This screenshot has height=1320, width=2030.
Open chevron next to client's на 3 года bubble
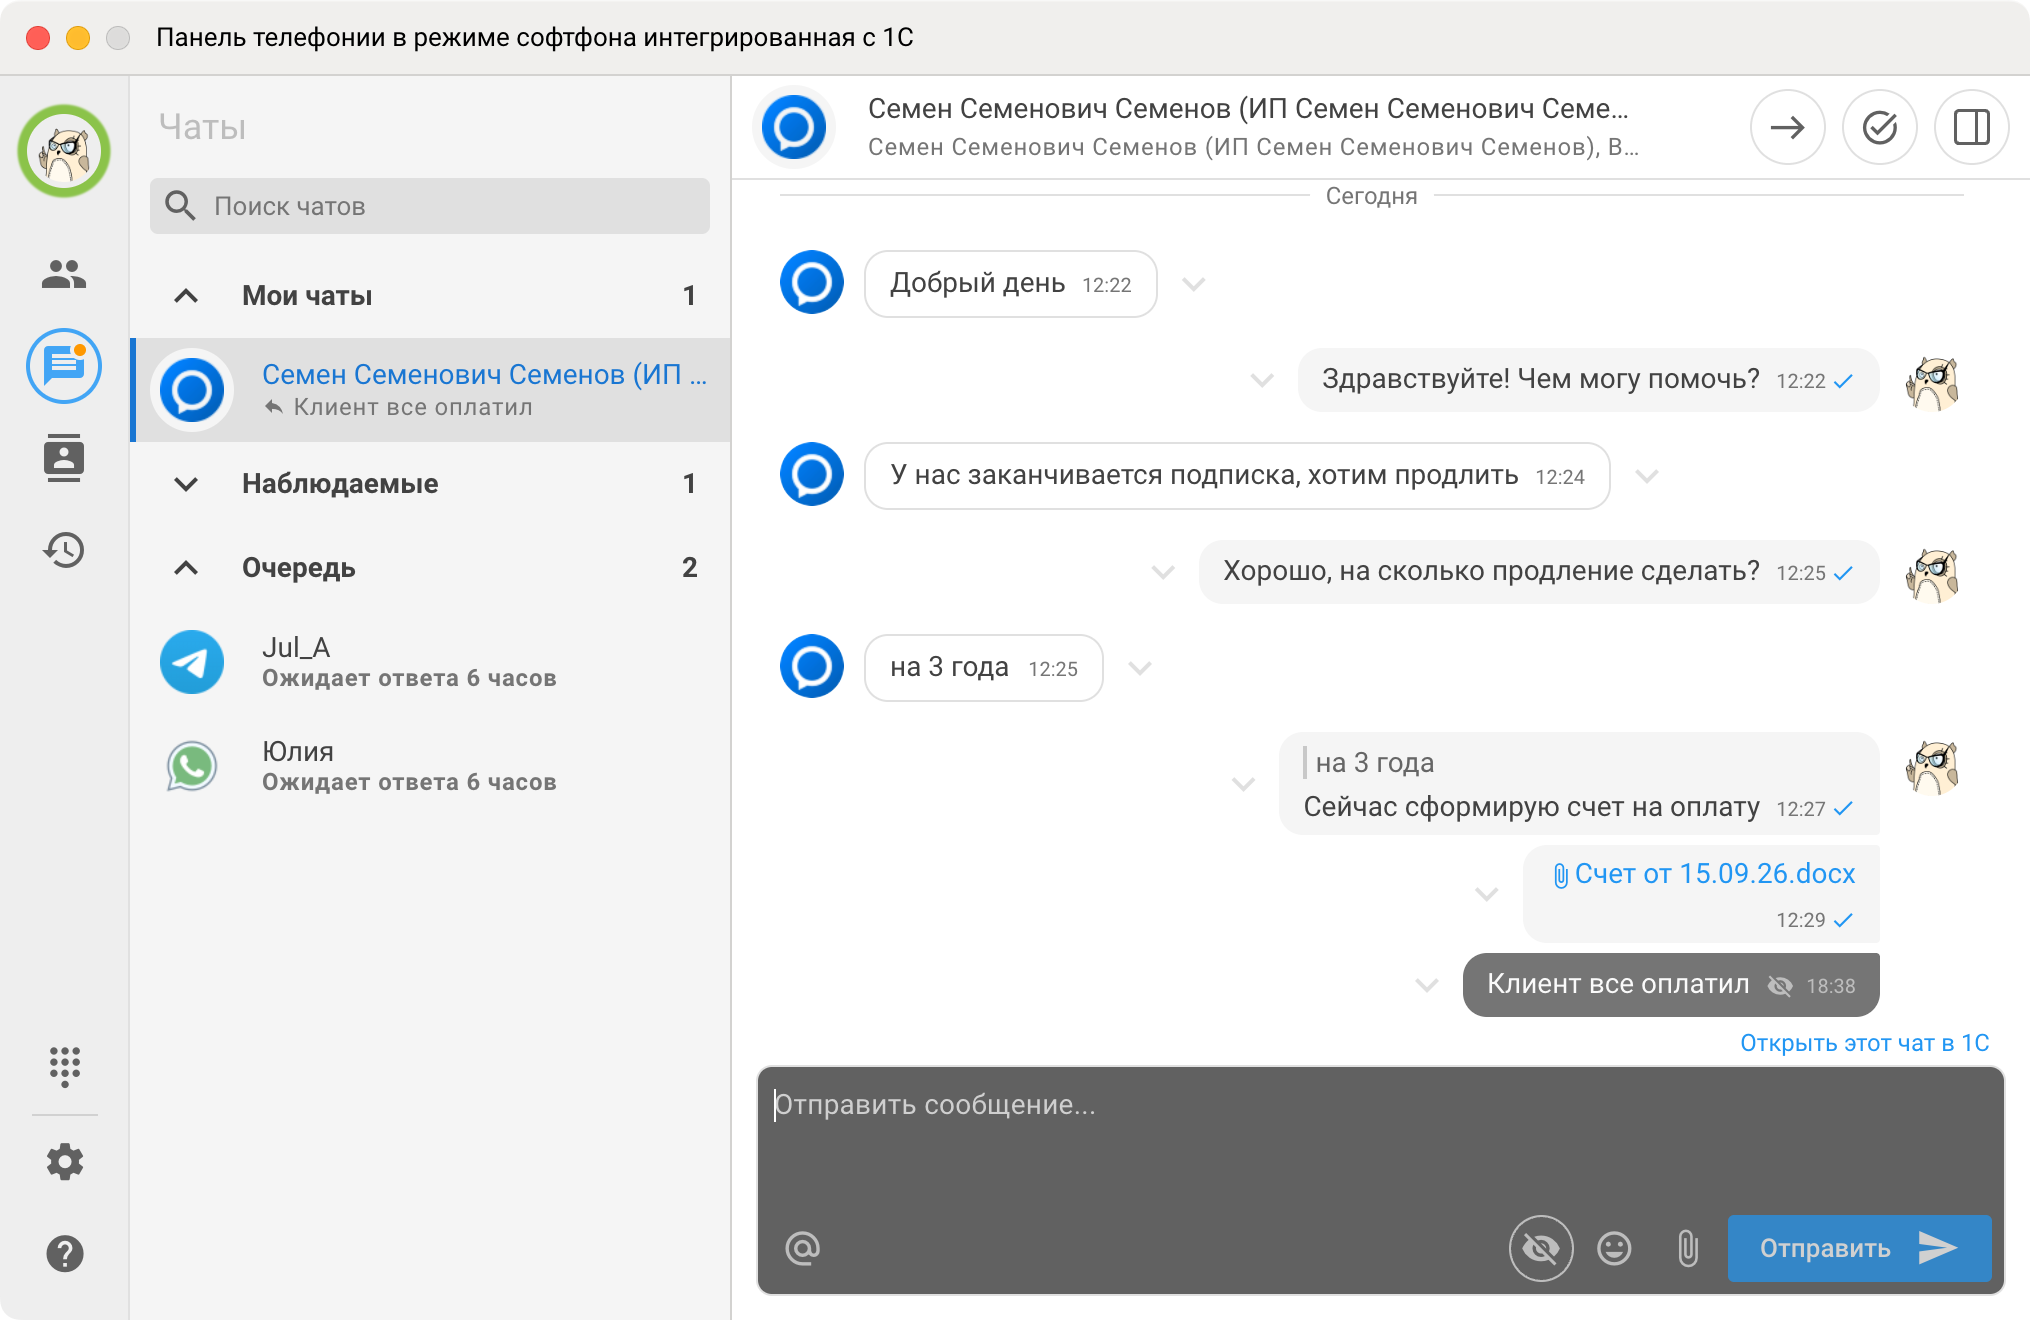tap(1140, 668)
